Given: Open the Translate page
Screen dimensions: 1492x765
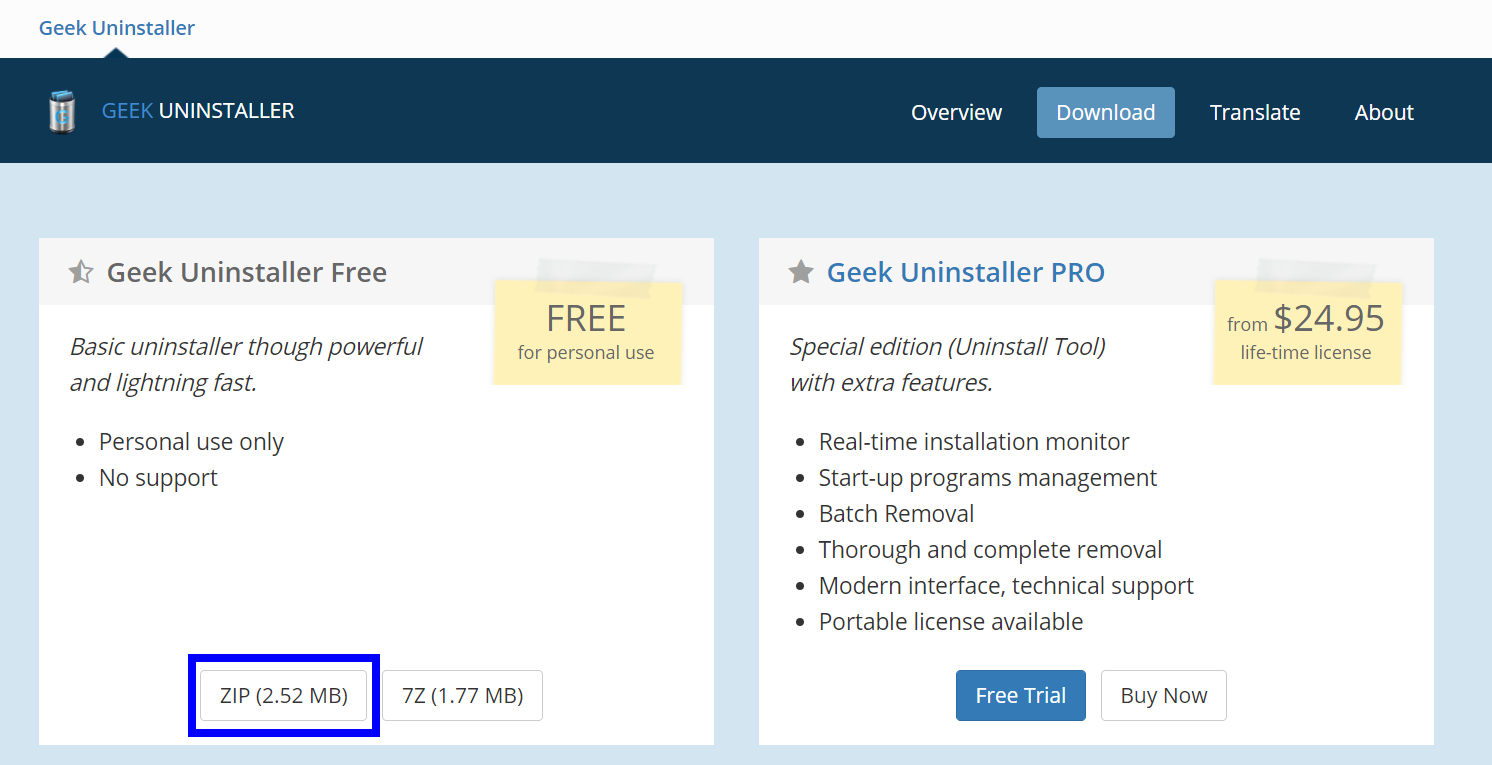Looking at the screenshot, I should coord(1255,112).
